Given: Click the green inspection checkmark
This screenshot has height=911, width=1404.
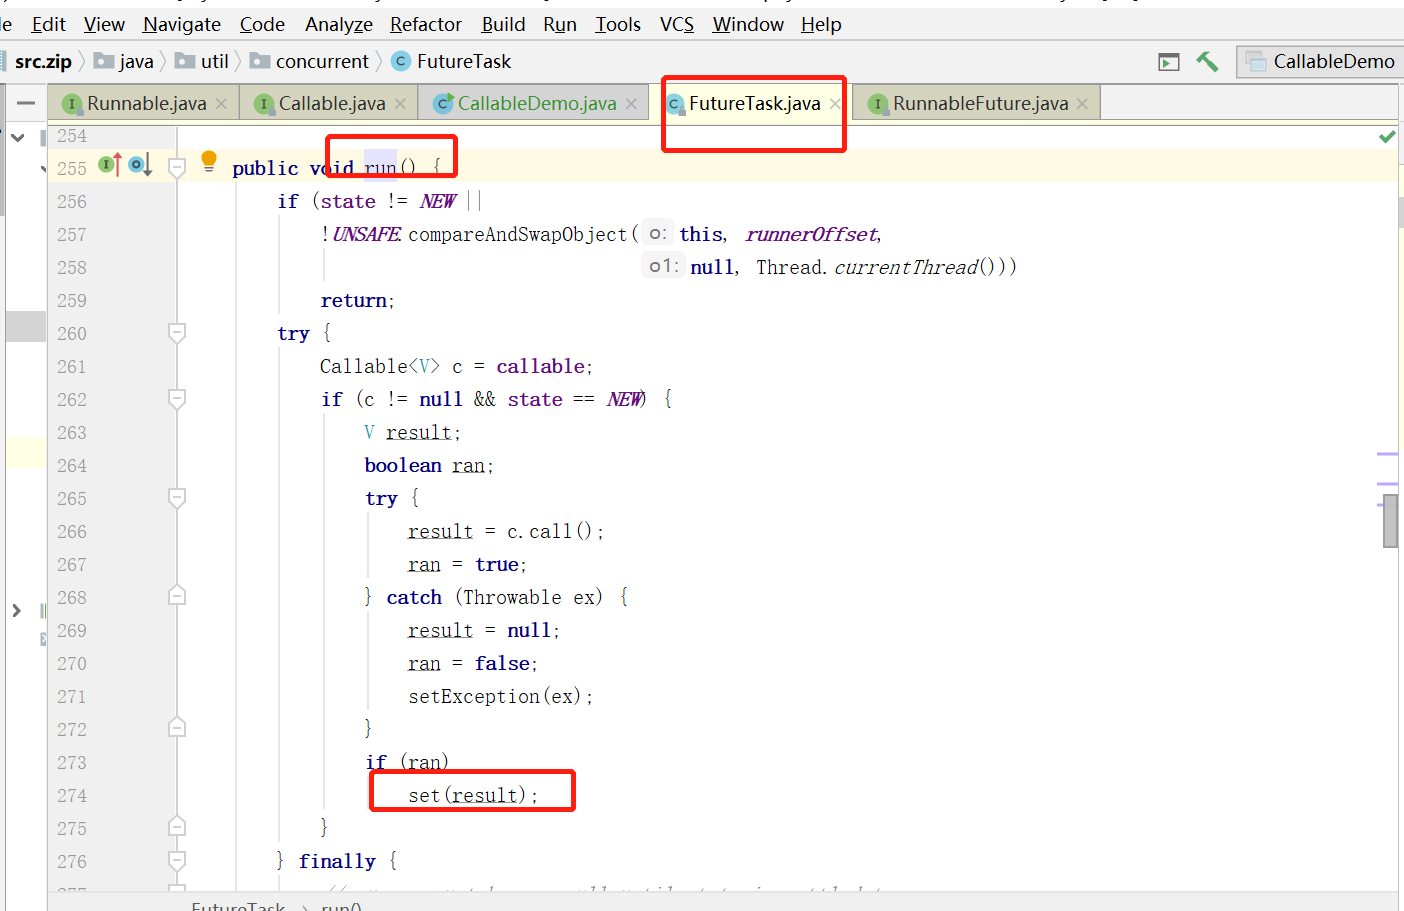Looking at the screenshot, I should coord(1387,136).
